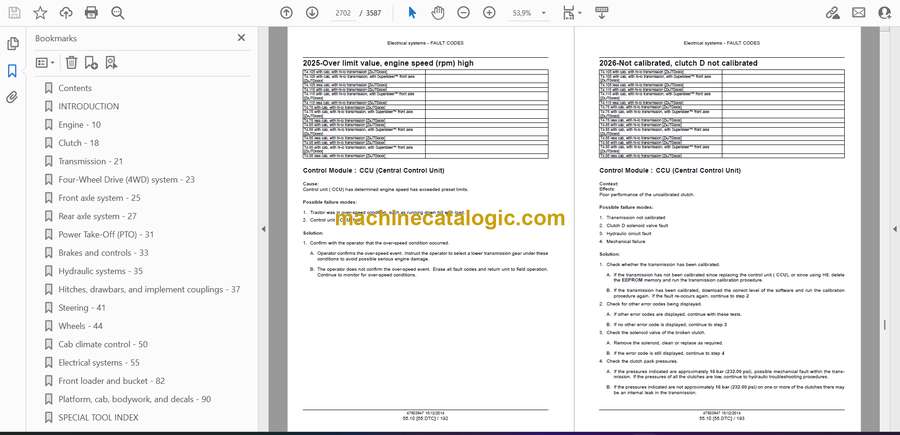Find the current bookmark icon

(x=111, y=63)
